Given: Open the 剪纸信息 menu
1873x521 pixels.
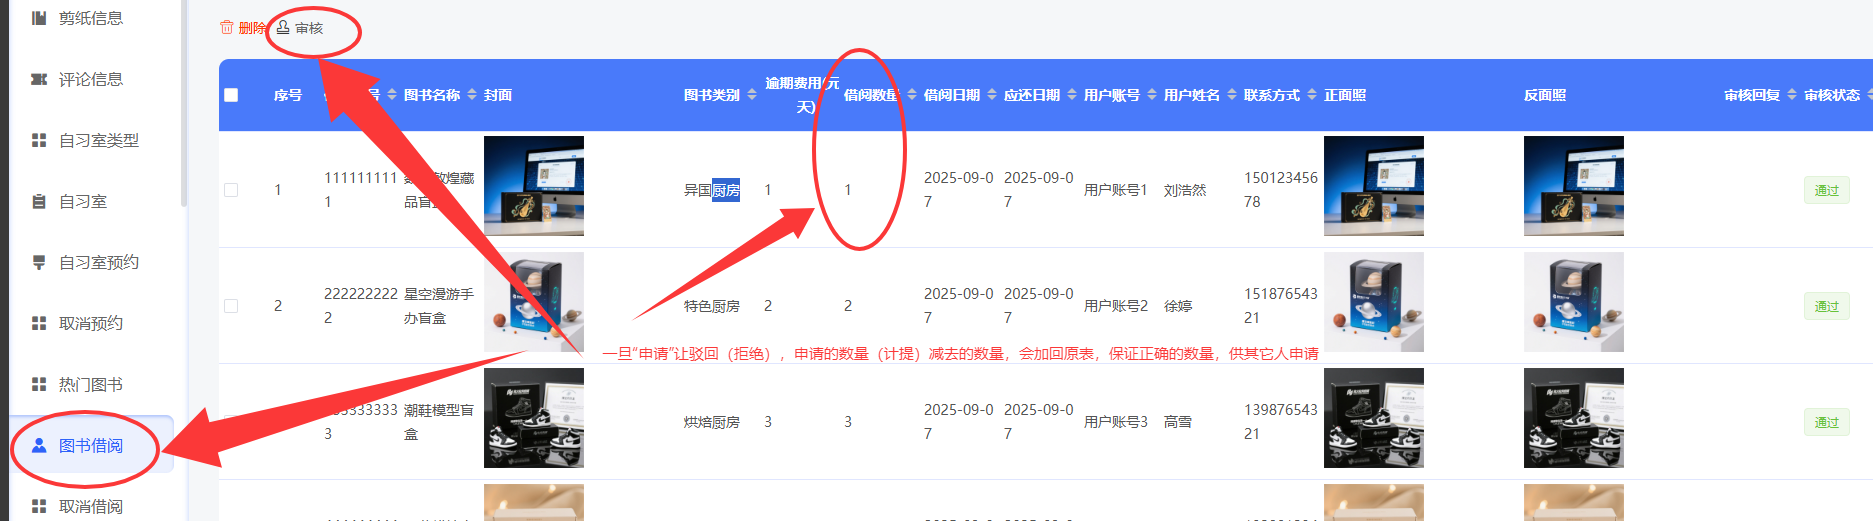Looking at the screenshot, I should (90, 18).
